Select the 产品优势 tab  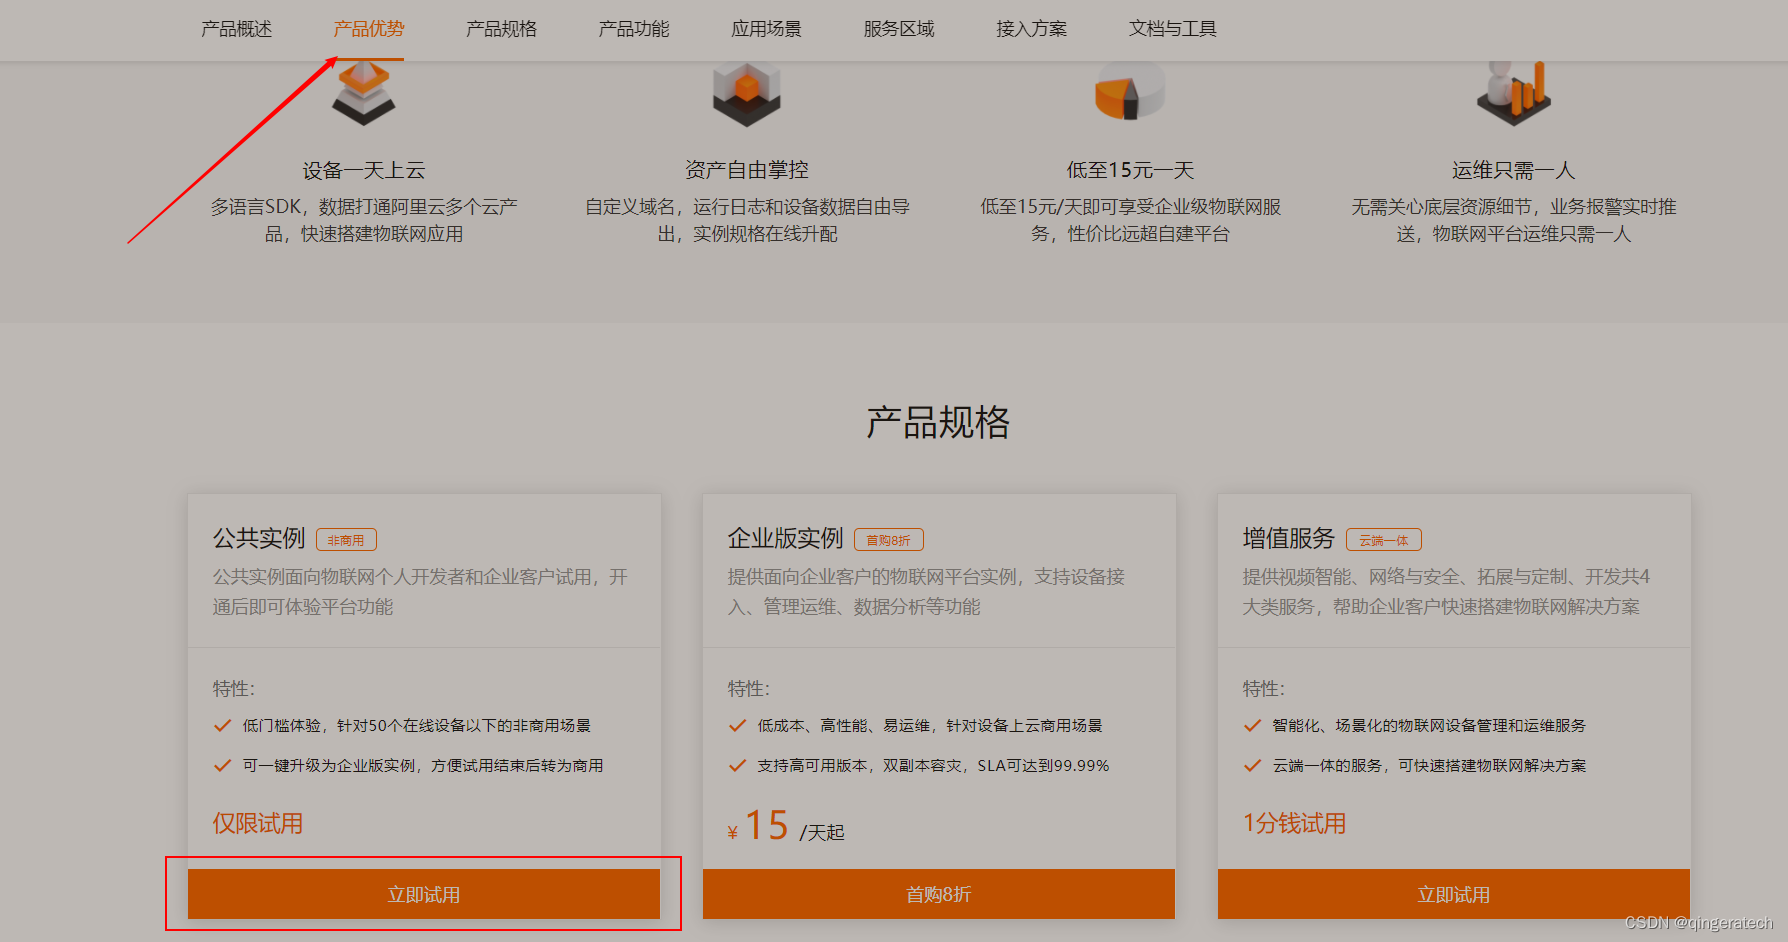[369, 29]
